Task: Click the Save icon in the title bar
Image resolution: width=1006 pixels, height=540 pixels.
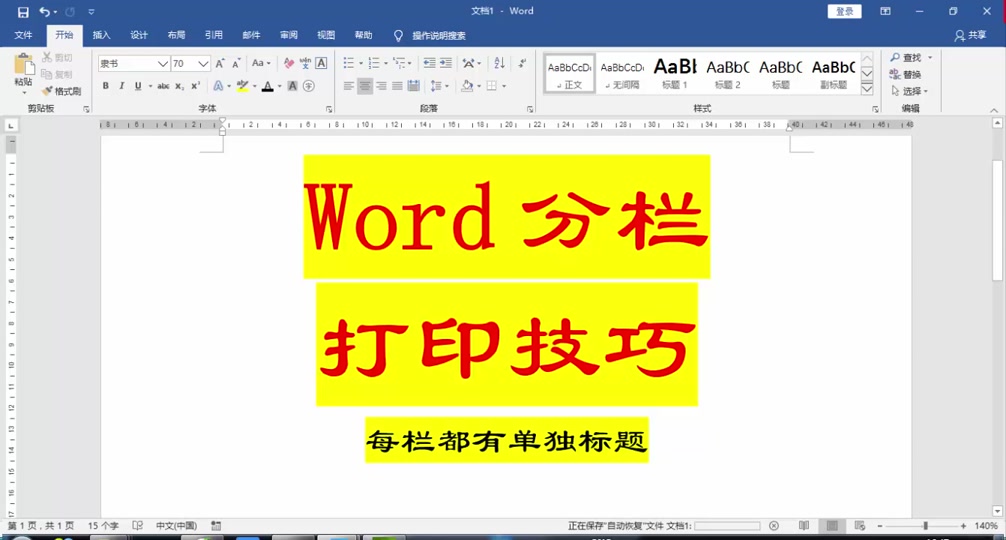Action: (x=23, y=12)
